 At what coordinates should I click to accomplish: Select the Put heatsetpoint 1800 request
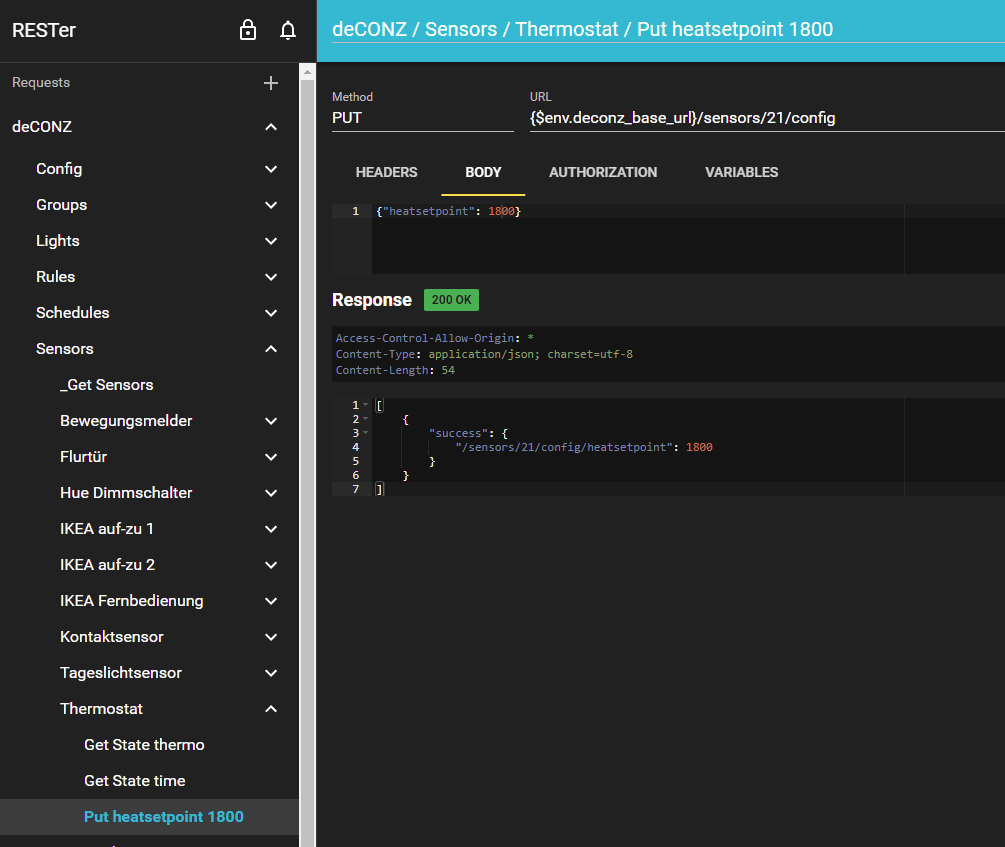coord(149,817)
